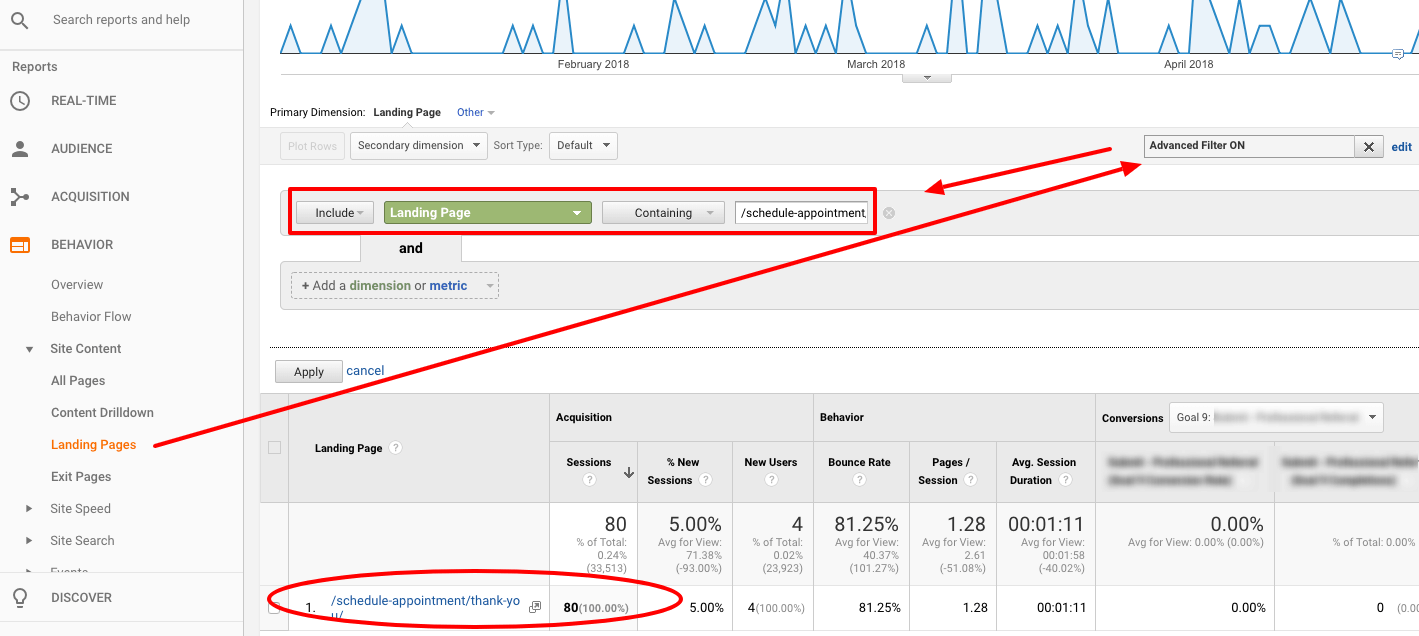The width and height of the screenshot is (1419, 636).
Task: Open the Goal 9 conversions selector
Action: coord(1275,417)
